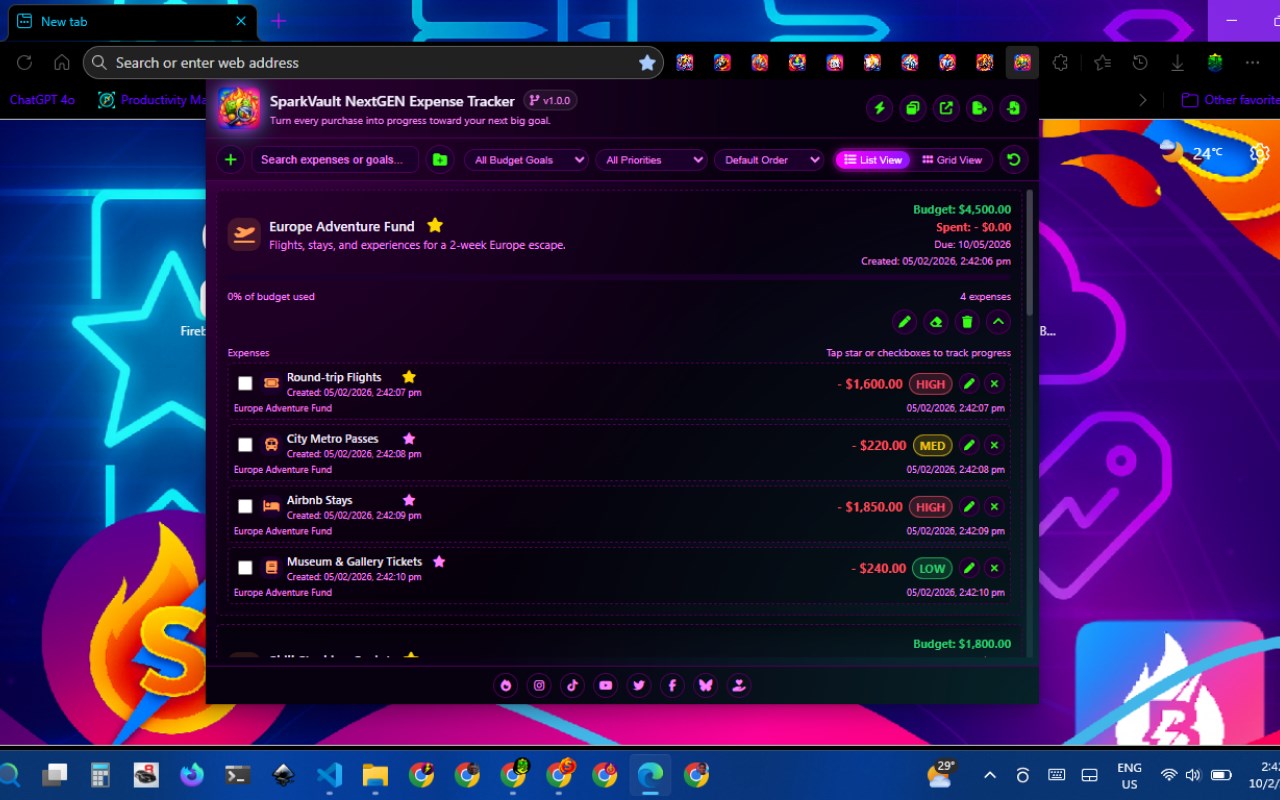Image resolution: width=1280 pixels, height=800 pixels.
Task: Open the YouTube link in footer
Action: (605, 685)
